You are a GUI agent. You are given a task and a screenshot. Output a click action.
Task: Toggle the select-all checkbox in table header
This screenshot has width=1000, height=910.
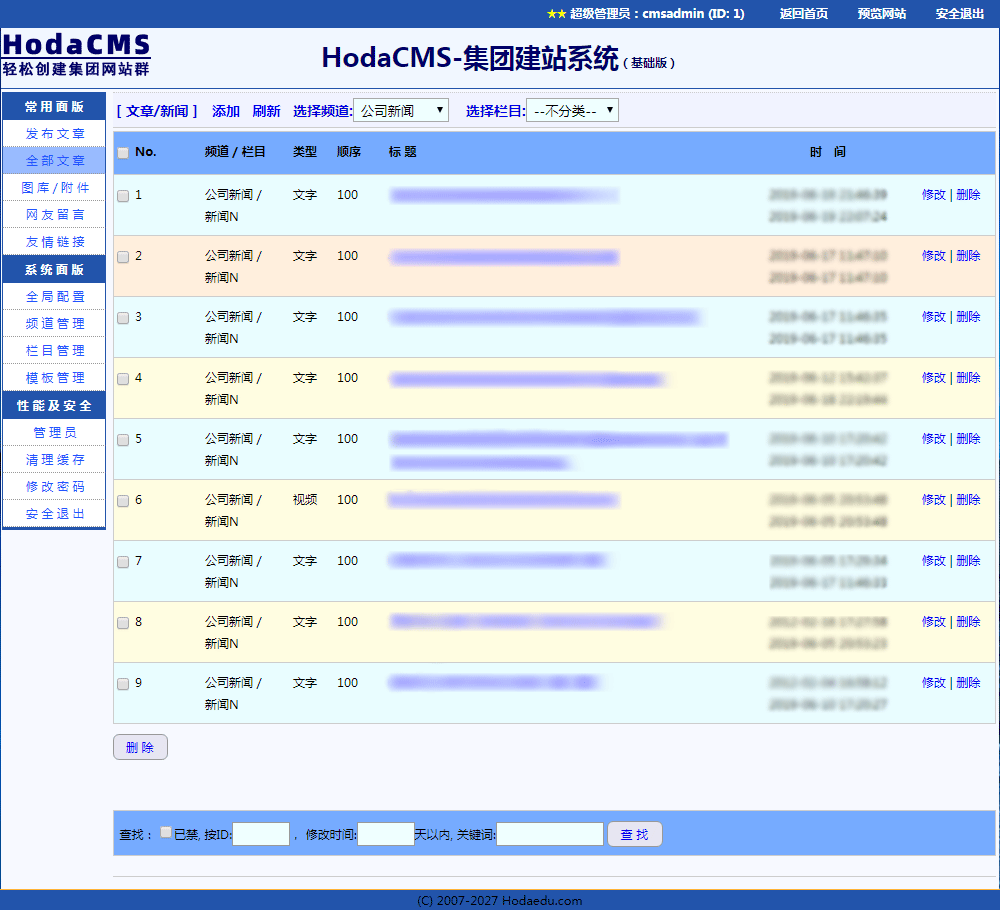[x=123, y=152]
